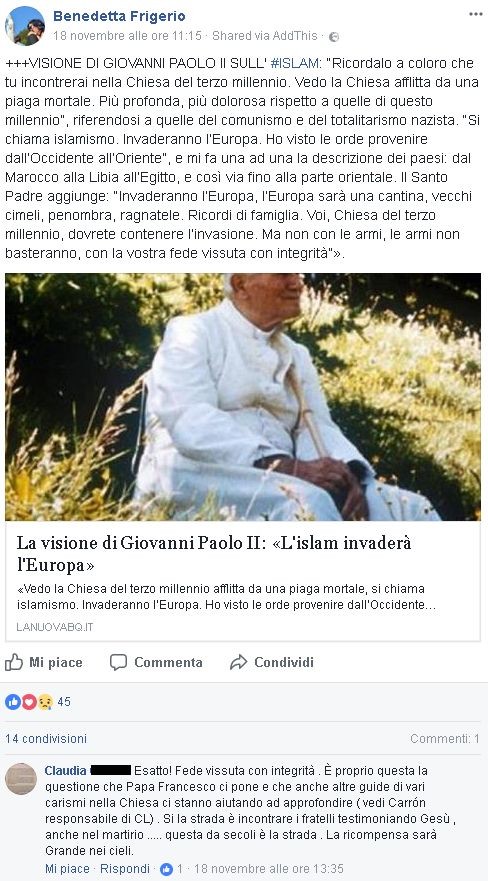Click the like icon on Claudia's comment
The width and height of the screenshot is (488, 881).
tap(166, 869)
